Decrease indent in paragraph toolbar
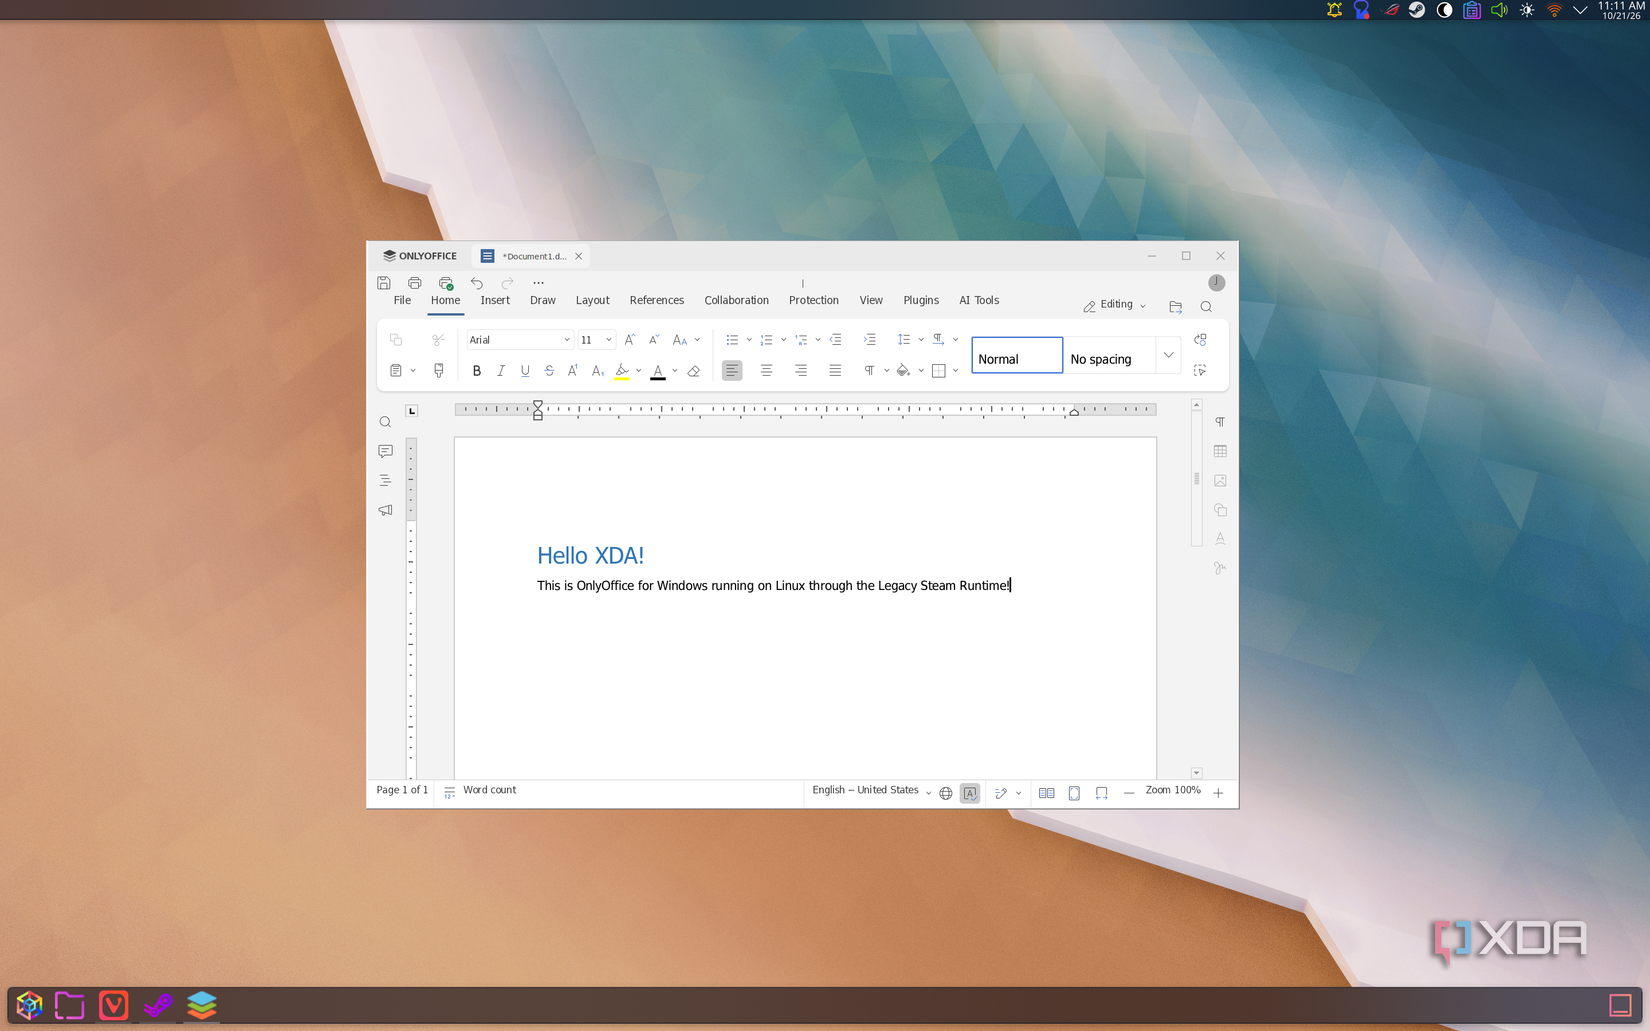Image resolution: width=1650 pixels, height=1031 pixels. point(836,340)
